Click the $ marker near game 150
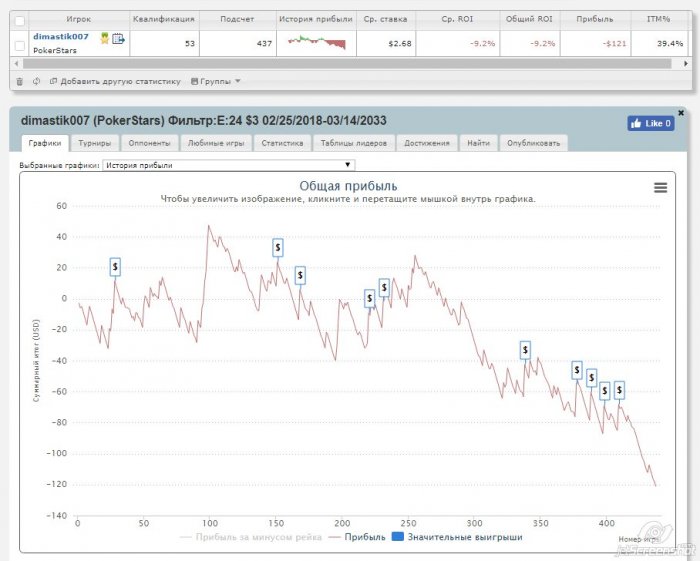Image resolution: width=700 pixels, height=561 pixels. click(278, 247)
